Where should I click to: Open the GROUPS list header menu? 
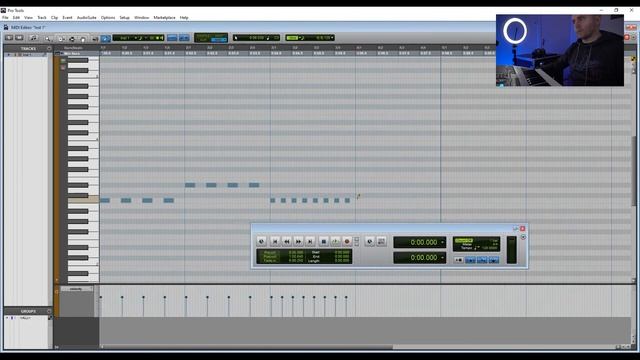pyautogui.click(x=49, y=311)
